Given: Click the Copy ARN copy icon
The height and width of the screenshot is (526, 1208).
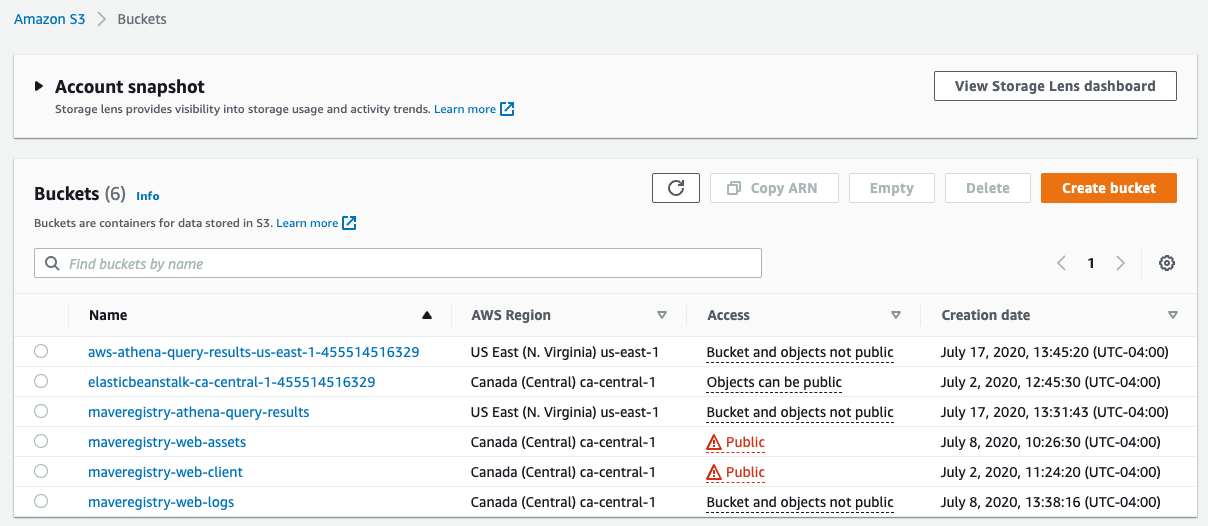Looking at the screenshot, I should (734, 188).
